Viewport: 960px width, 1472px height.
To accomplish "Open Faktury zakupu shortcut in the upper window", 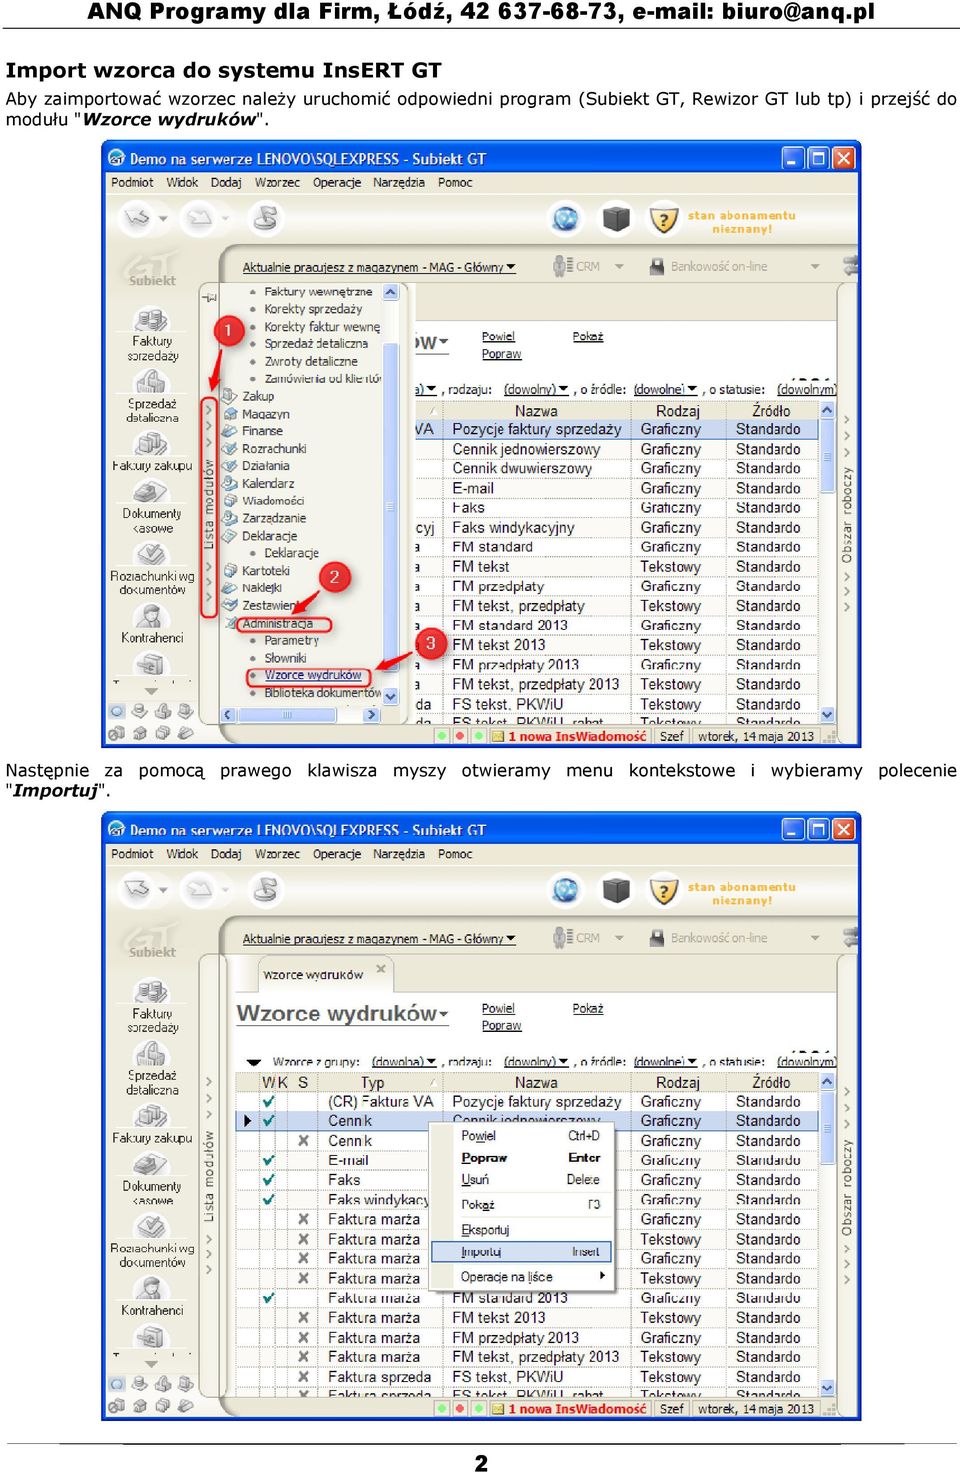I will tap(152, 452).
